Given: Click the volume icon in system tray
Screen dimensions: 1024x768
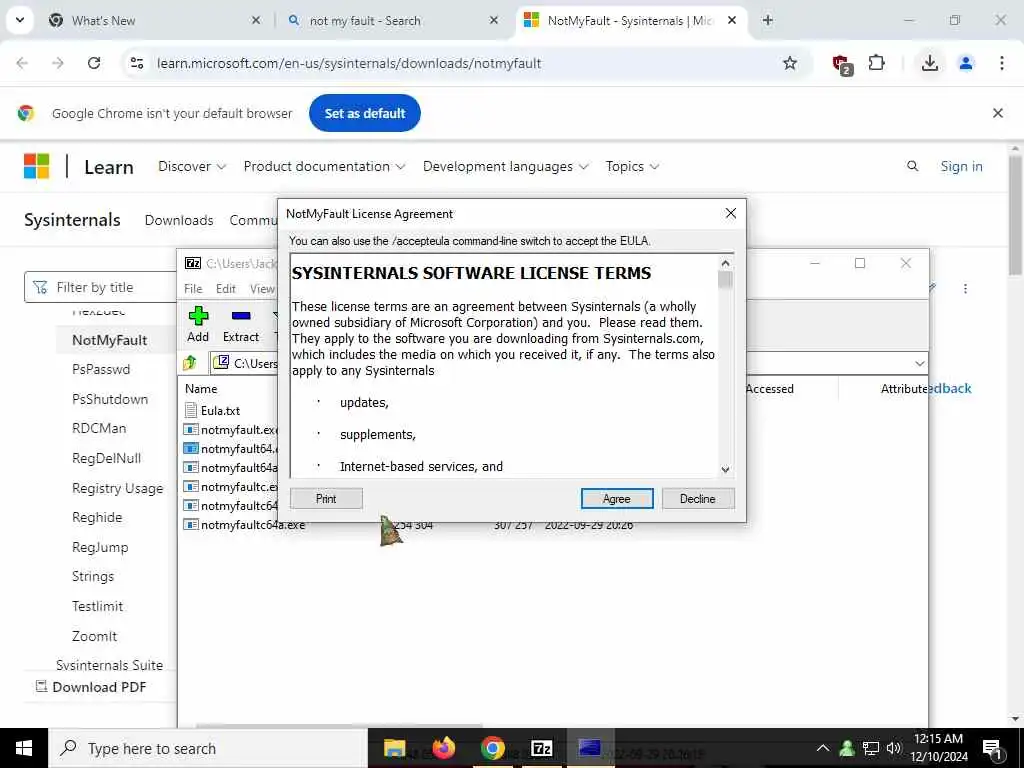Looking at the screenshot, I should [893, 748].
